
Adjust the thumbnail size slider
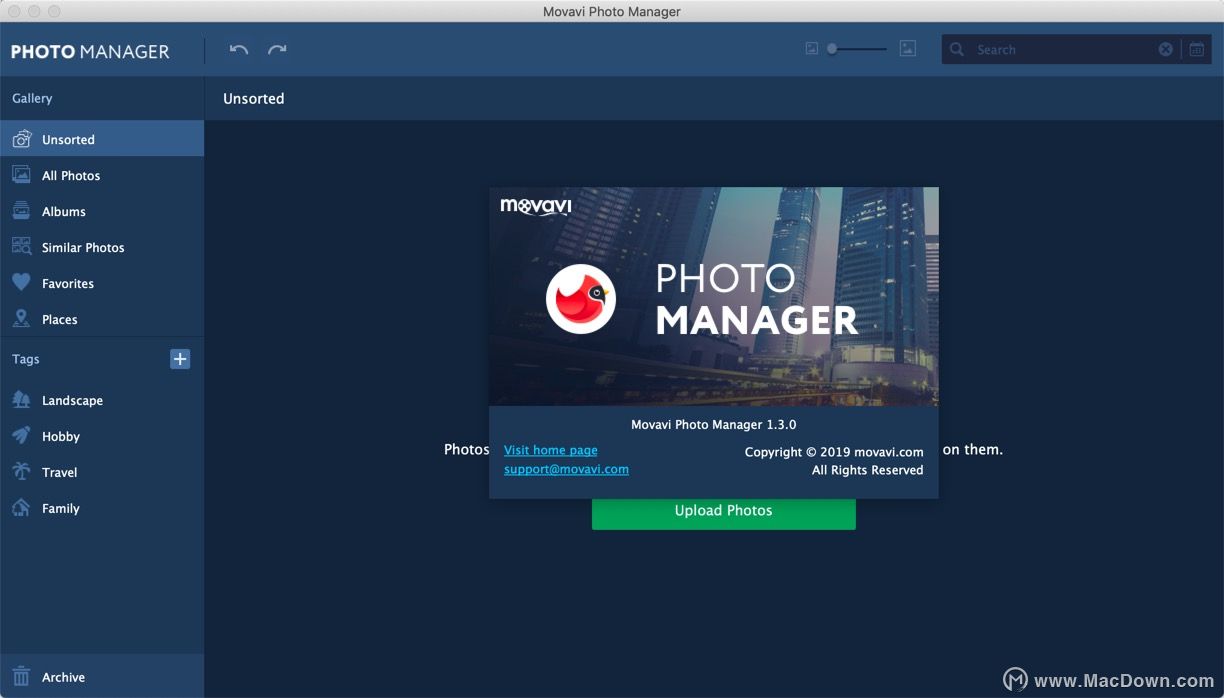856,49
